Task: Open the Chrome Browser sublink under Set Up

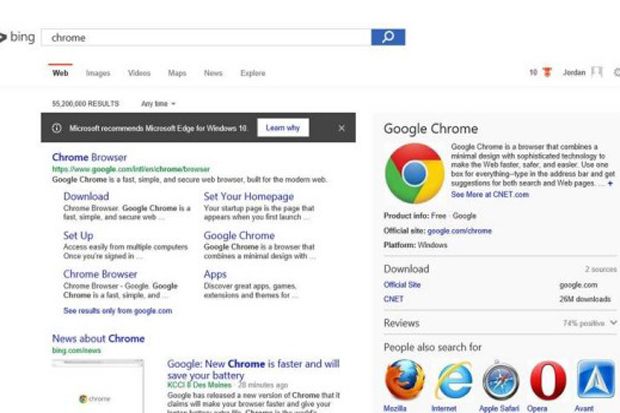Action: tap(100, 274)
